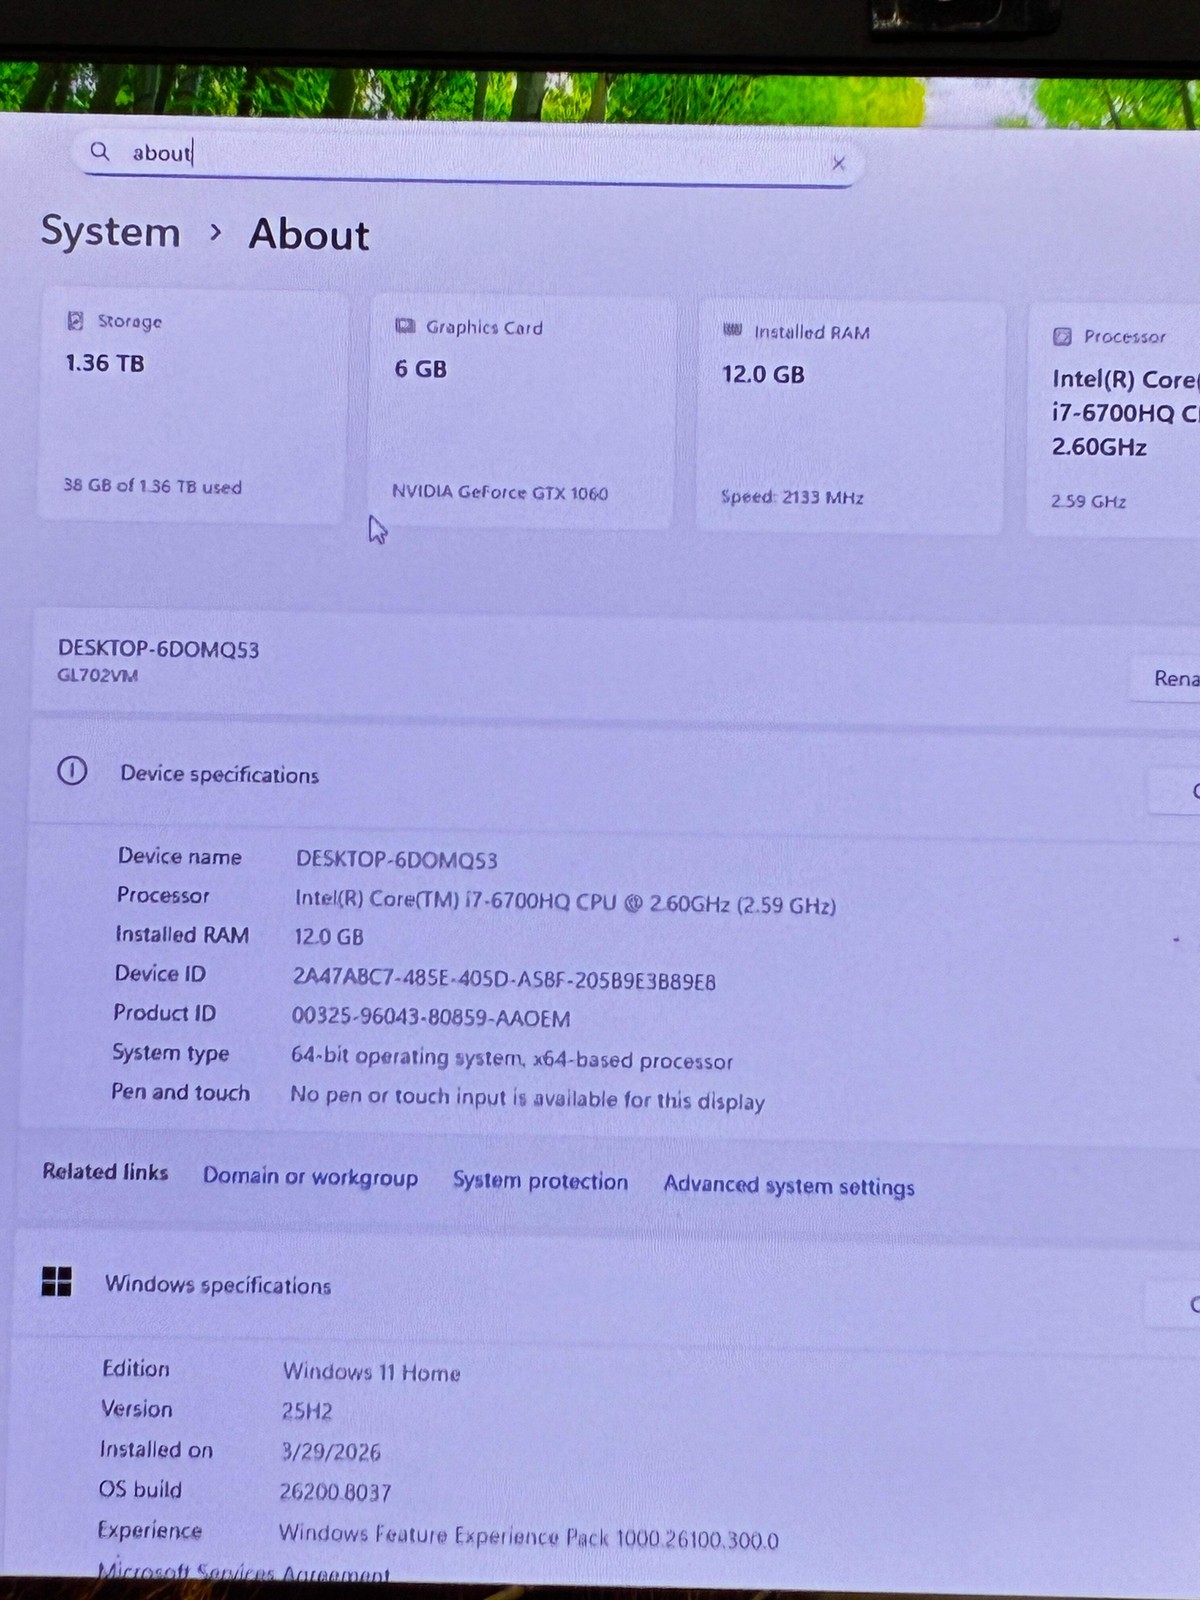Open the Processor card

[x=1114, y=420]
